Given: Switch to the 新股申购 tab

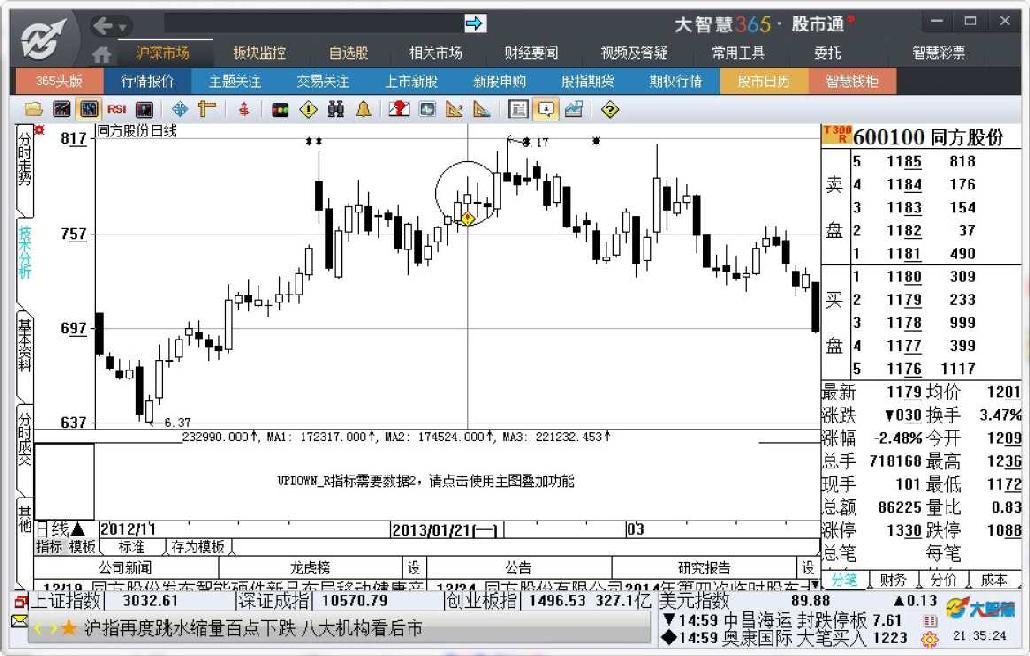Looking at the screenshot, I should click(500, 81).
